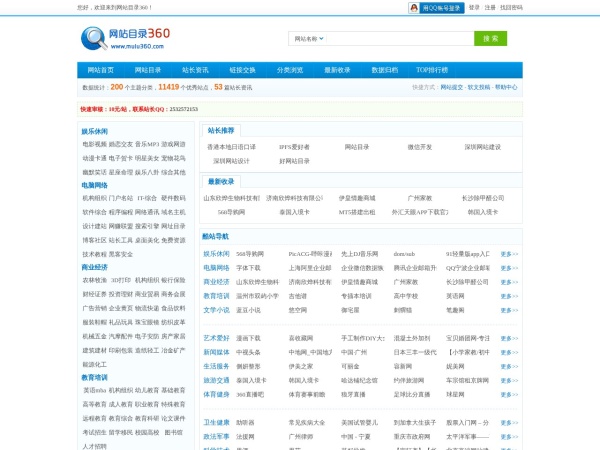Viewport: 600px width, 450px height.
Task: Expand 更多>> for the 娱乐休闲 row
Action: point(509,254)
